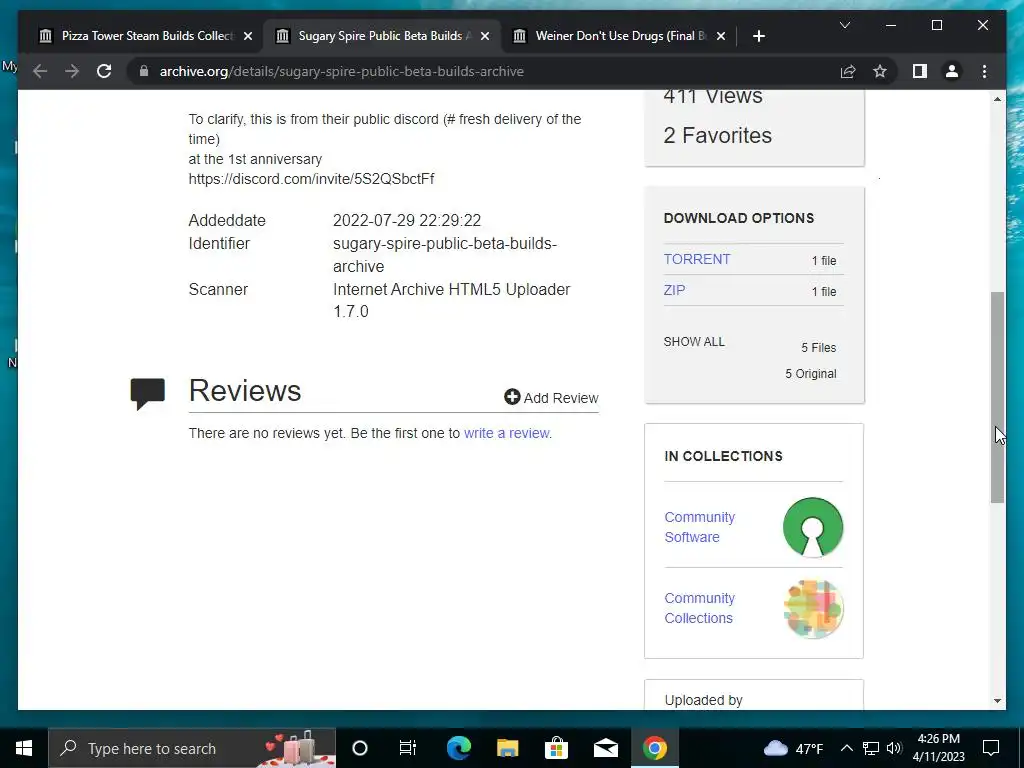The image size is (1024, 768).
Task: Close the Weiner Don't Use Drugs tab
Action: [x=720, y=36]
